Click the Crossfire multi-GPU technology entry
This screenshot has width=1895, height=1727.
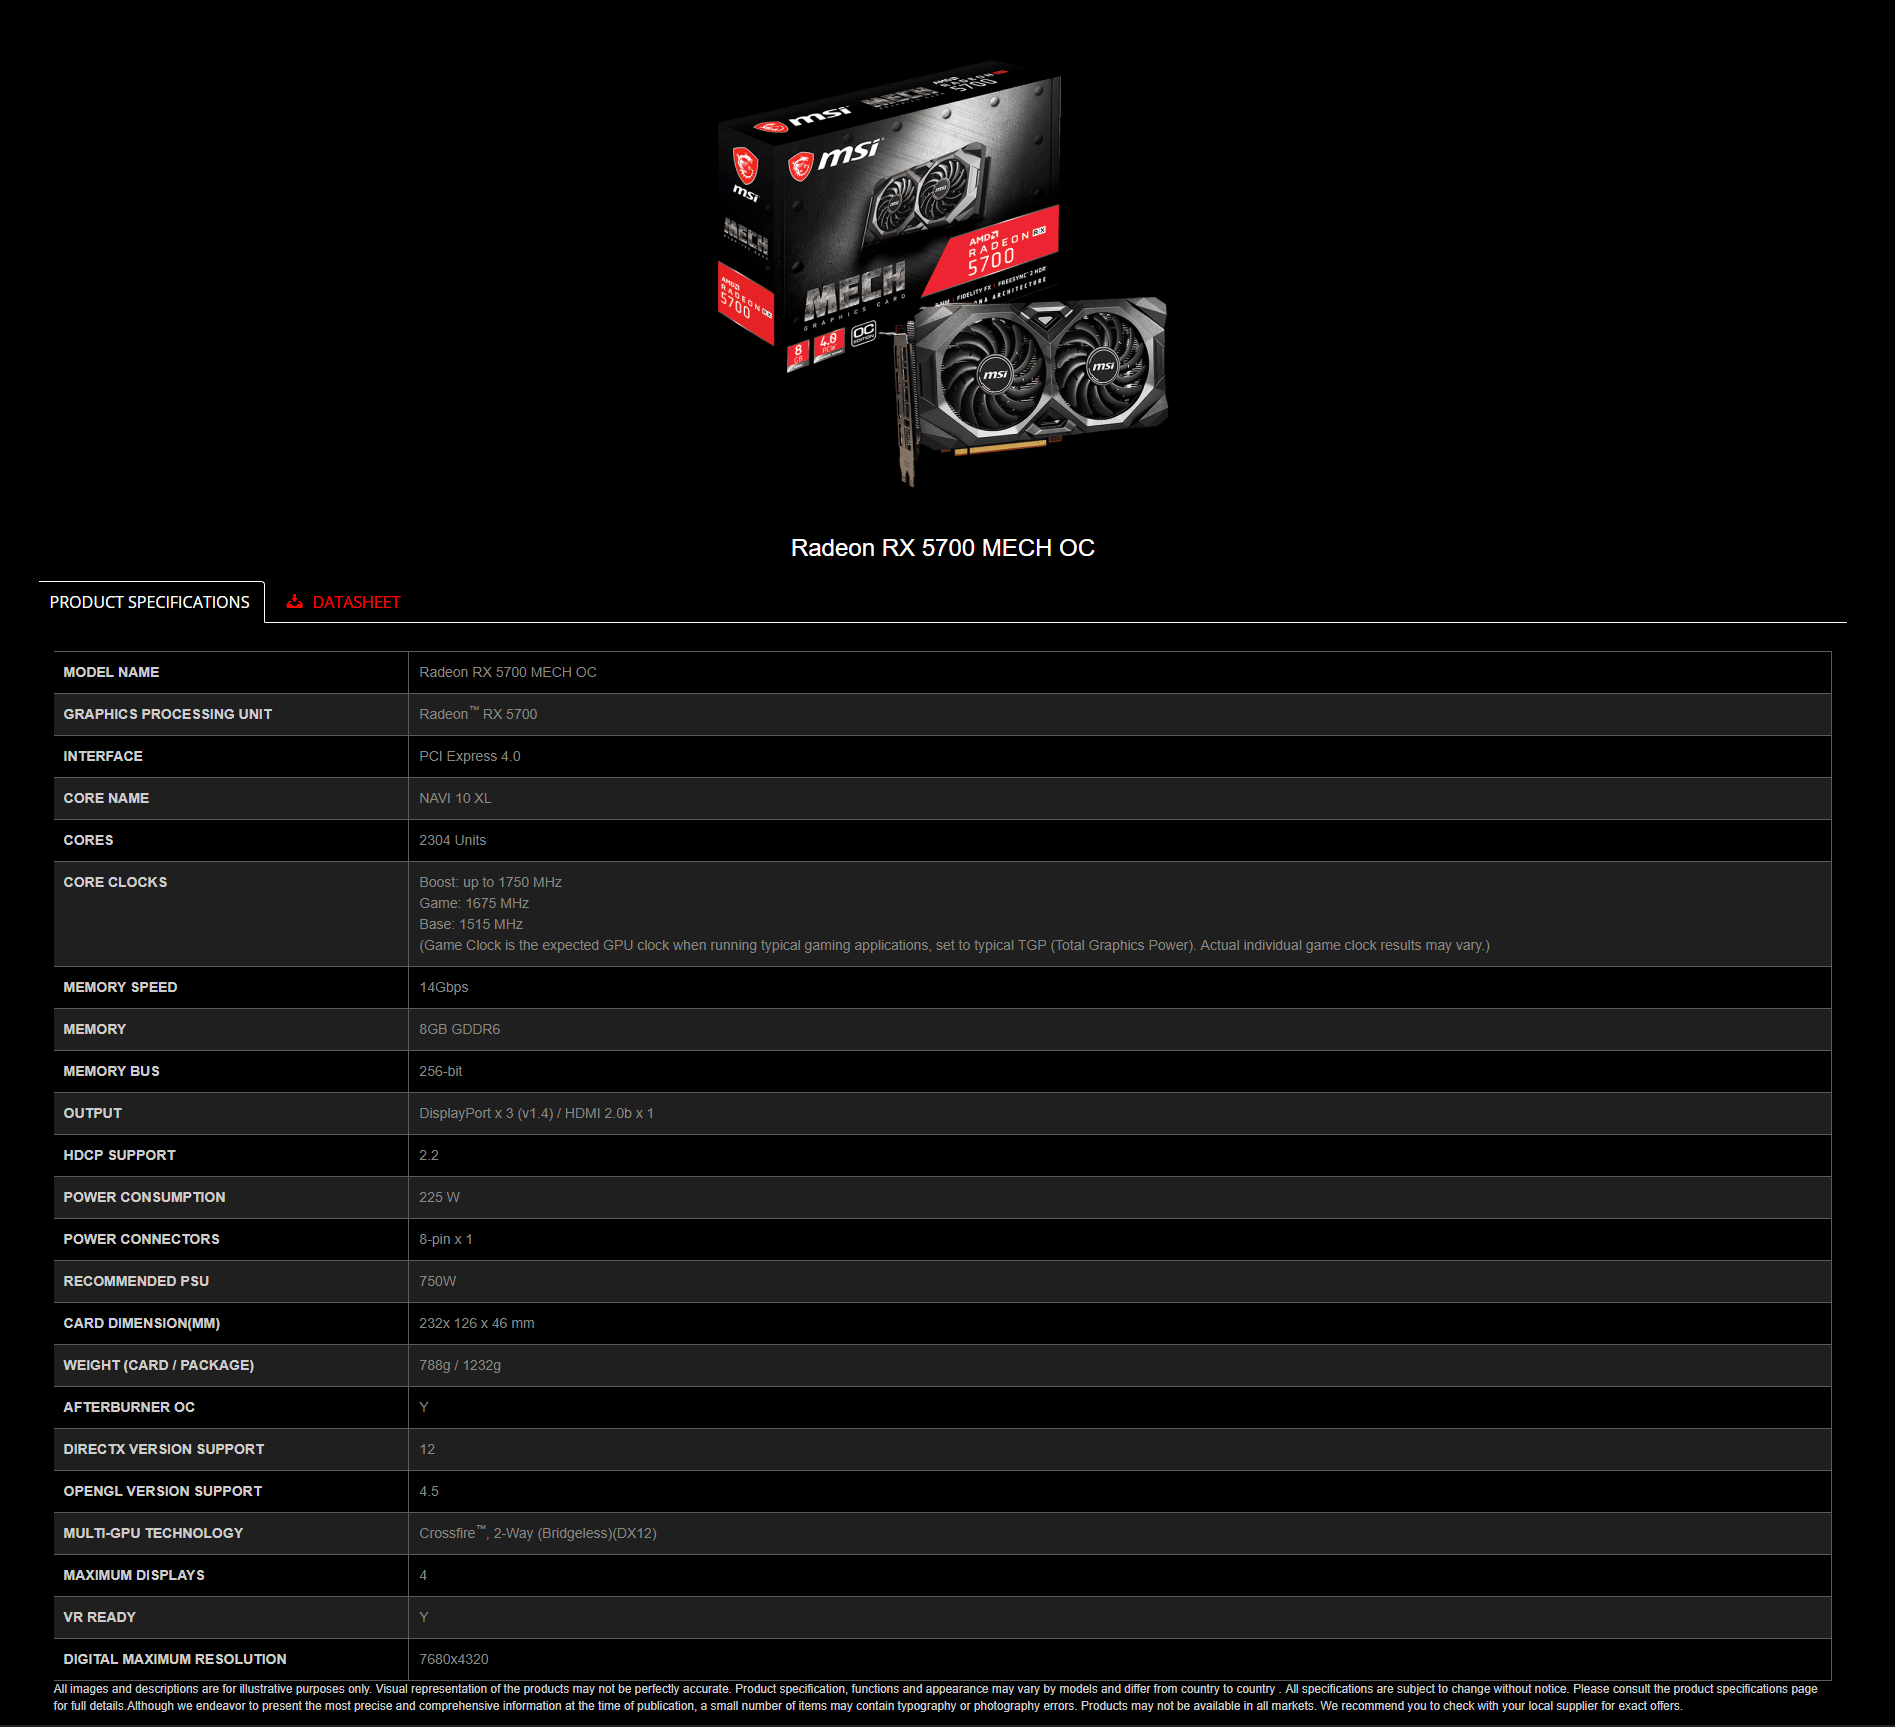538,1533
